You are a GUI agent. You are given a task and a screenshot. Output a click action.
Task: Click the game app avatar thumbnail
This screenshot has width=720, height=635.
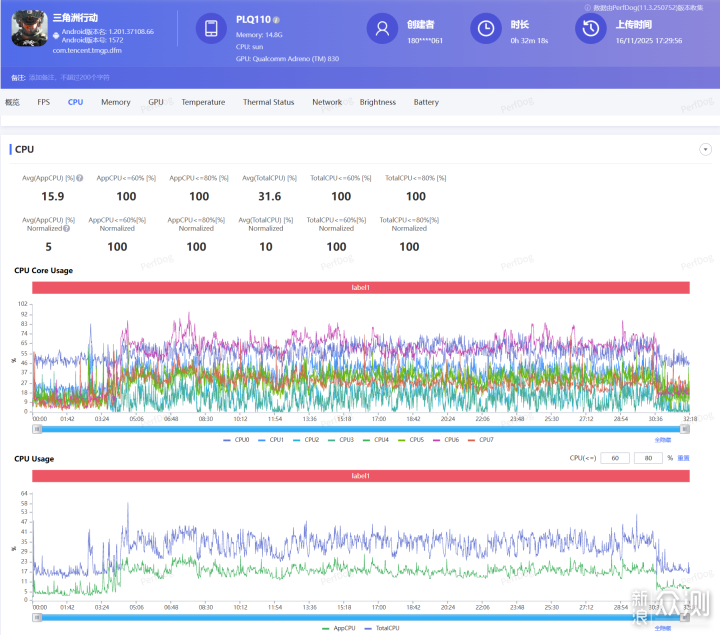30,30
